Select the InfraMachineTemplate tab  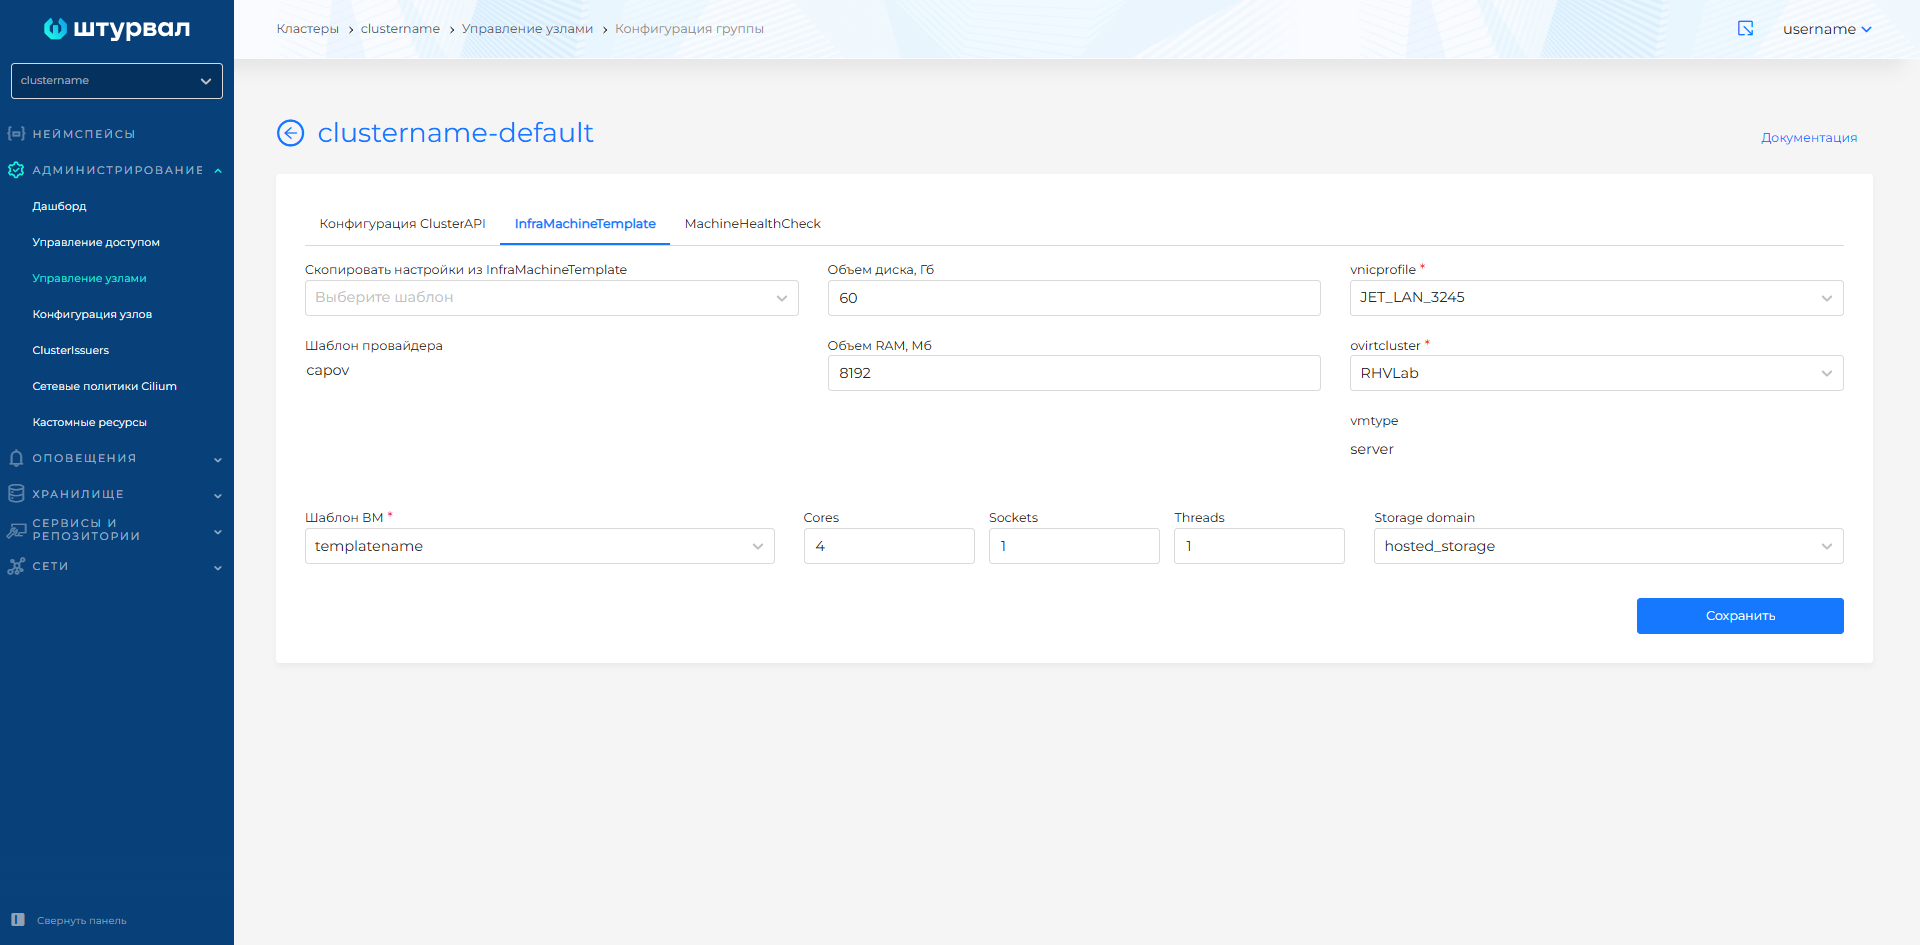coord(585,224)
